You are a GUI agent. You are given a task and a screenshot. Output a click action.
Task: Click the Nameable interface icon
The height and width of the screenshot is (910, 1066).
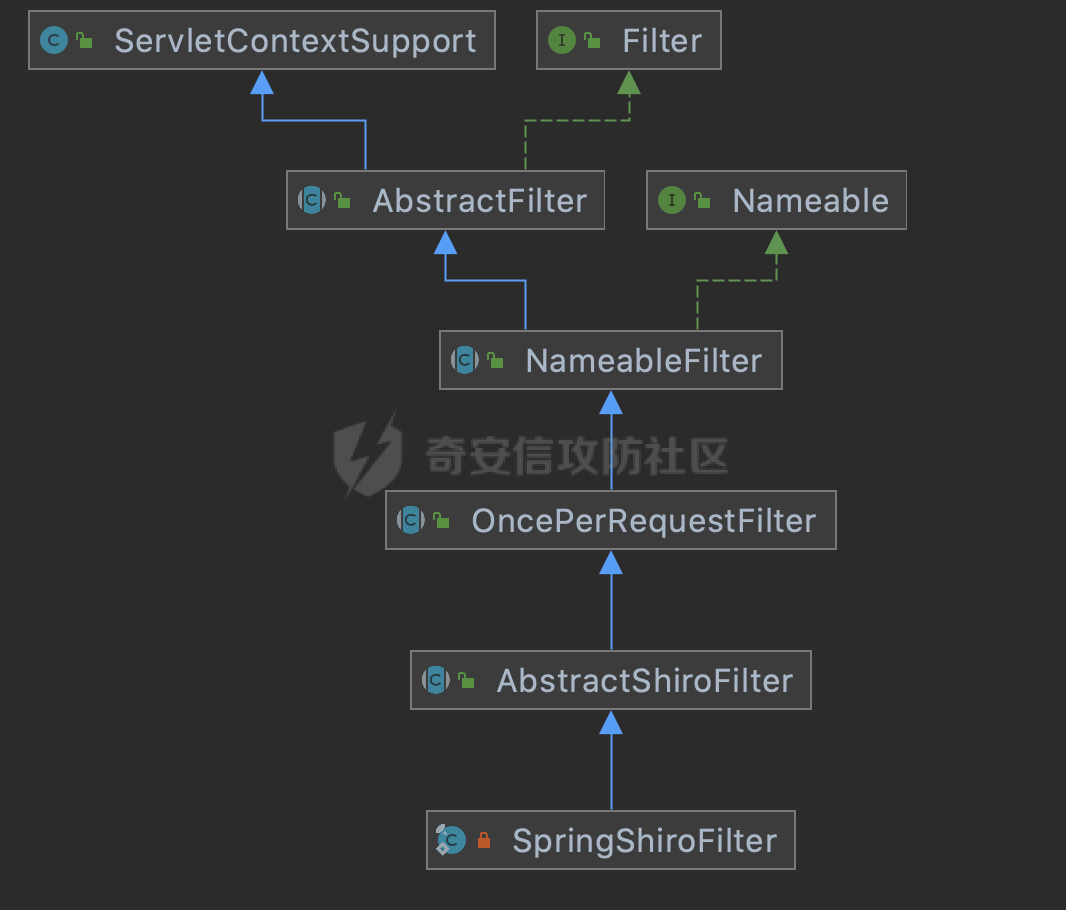click(x=672, y=200)
